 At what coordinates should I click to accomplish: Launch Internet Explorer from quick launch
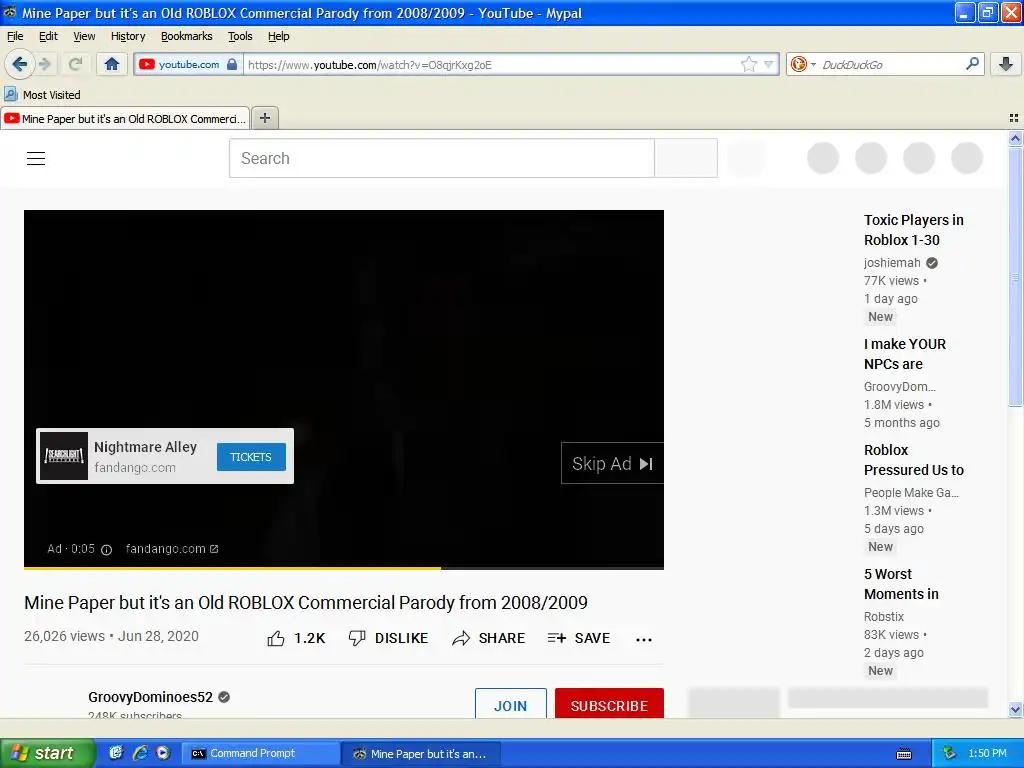[140, 753]
